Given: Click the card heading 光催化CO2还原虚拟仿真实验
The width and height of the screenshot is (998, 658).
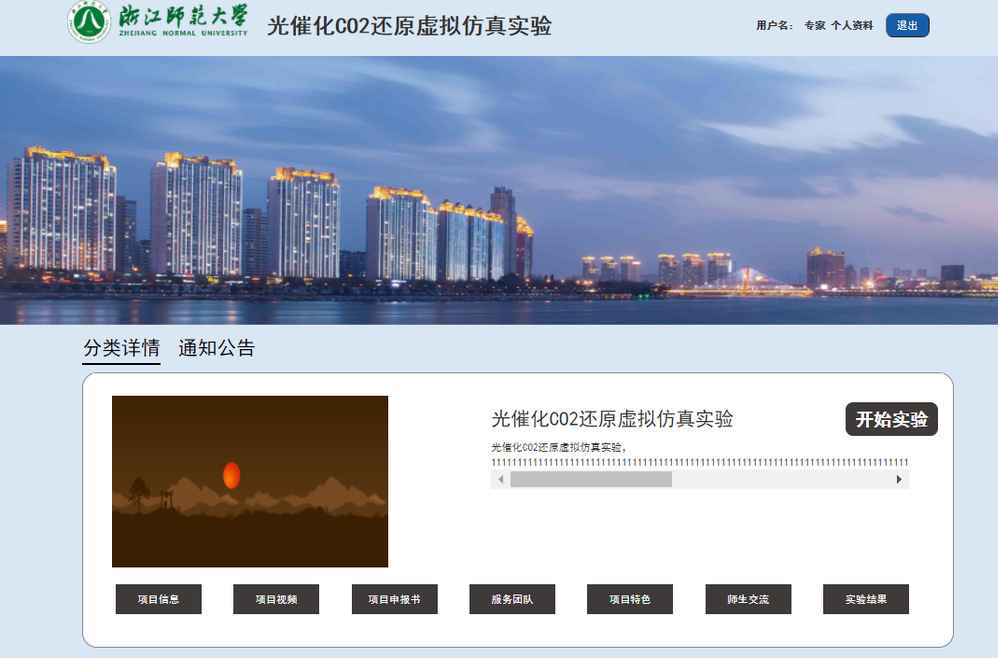Looking at the screenshot, I should tap(612, 419).
